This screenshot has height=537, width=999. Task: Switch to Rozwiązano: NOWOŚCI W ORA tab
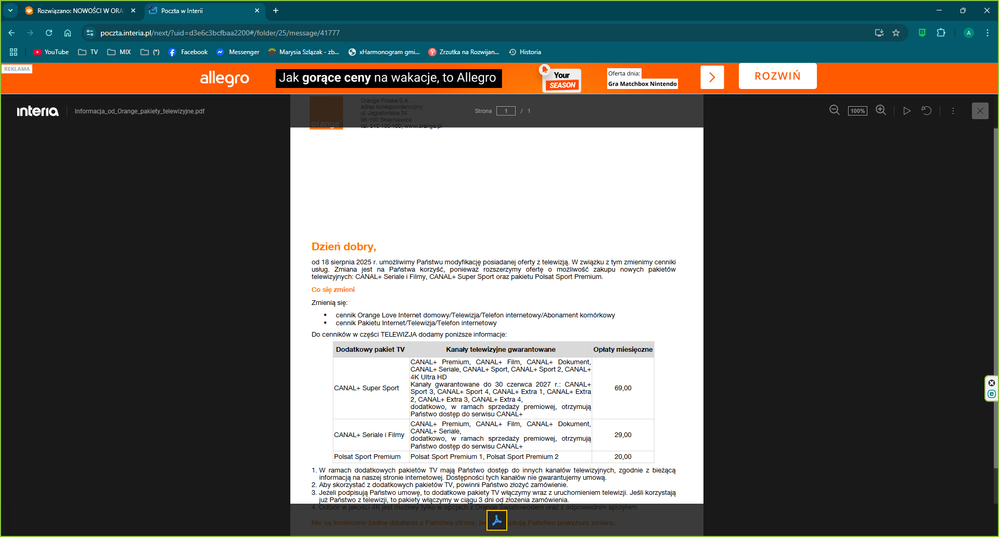[78, 11]
